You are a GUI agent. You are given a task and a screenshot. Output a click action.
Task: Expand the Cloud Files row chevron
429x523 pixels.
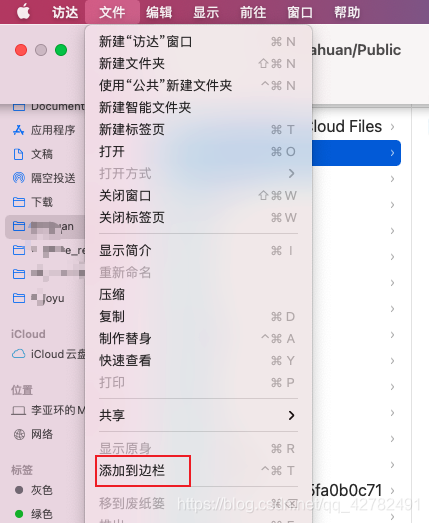point(392,127)
